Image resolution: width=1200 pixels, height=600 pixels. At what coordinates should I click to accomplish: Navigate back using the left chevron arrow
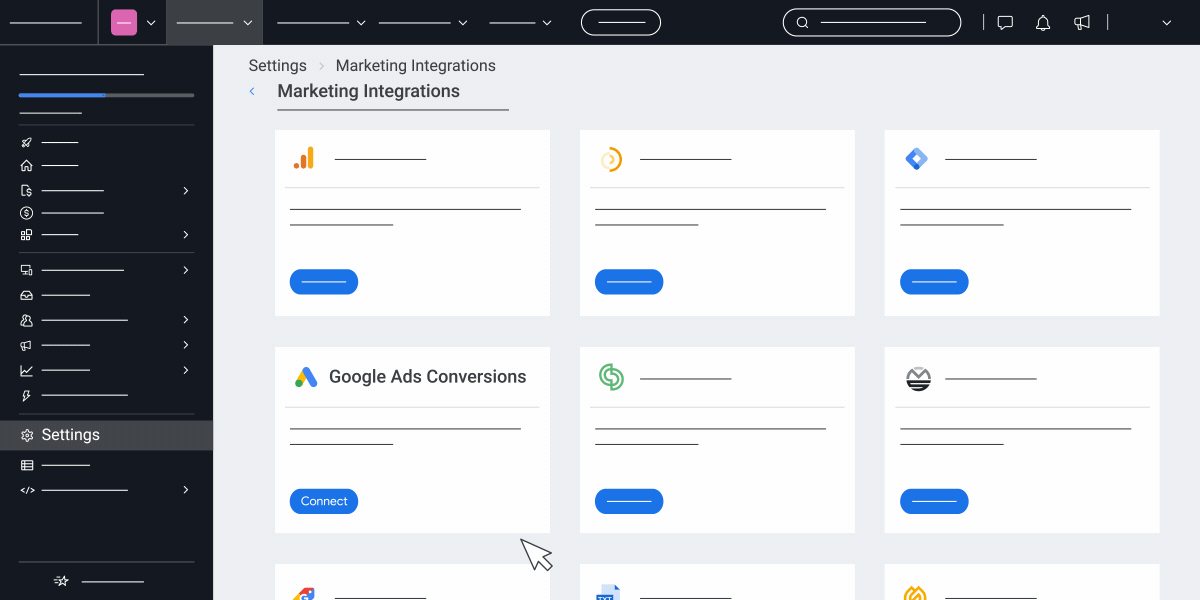click(x=251, y=91)
